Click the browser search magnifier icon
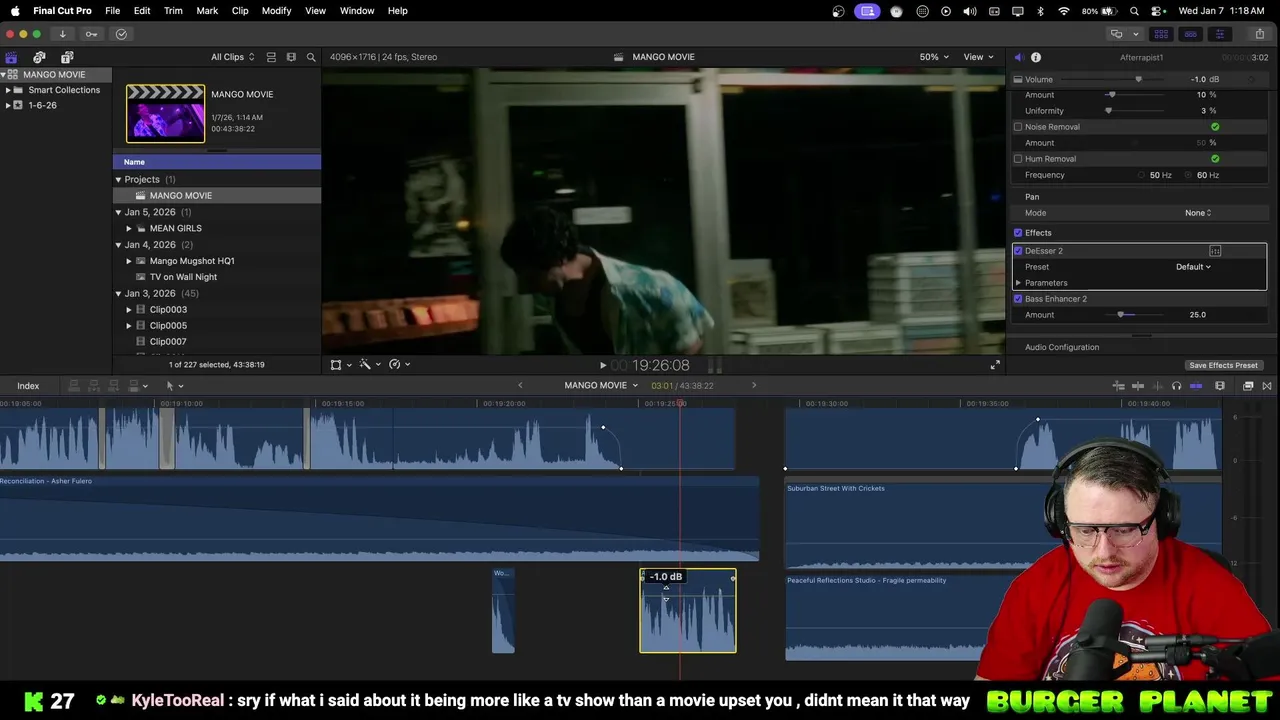This screenshot has height=720, width=1280. (x=311, y=57)
